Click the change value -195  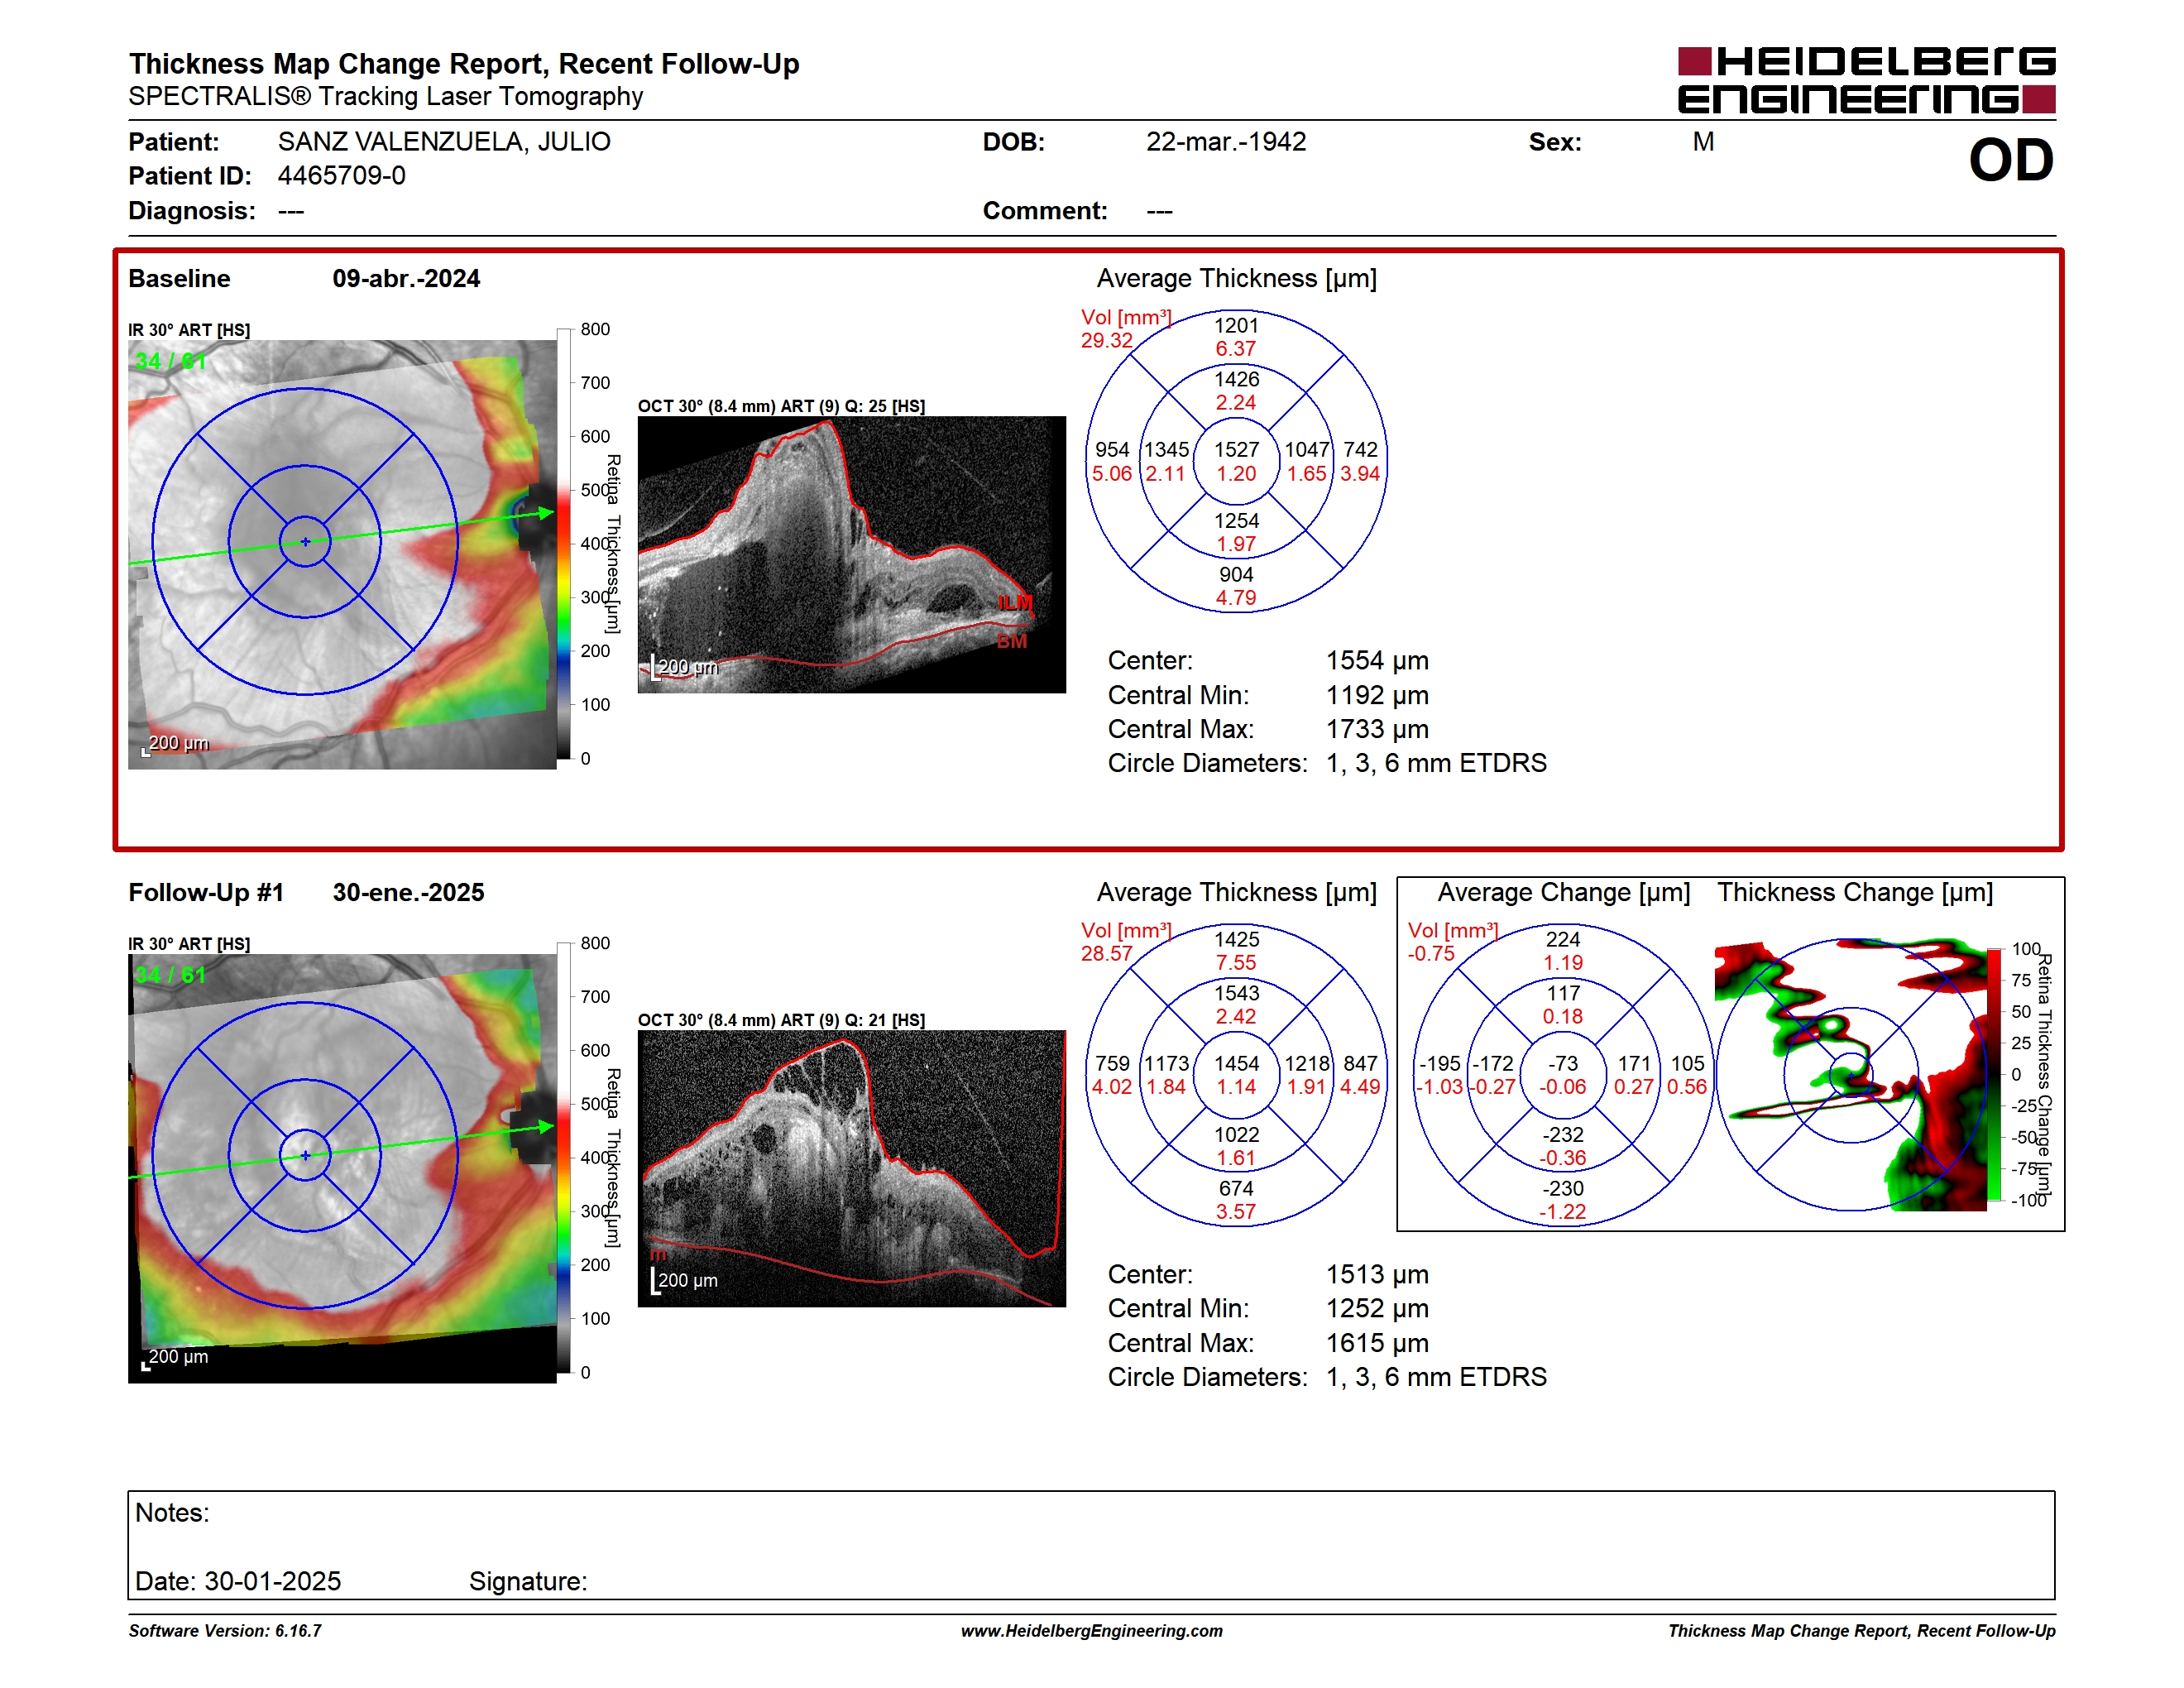1440,1064
